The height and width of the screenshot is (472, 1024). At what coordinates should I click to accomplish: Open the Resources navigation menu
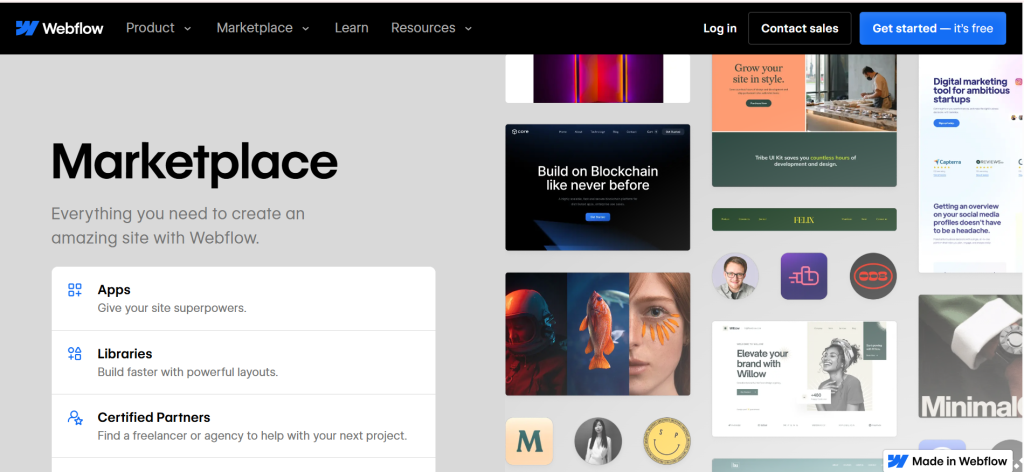tap(431, 28)
